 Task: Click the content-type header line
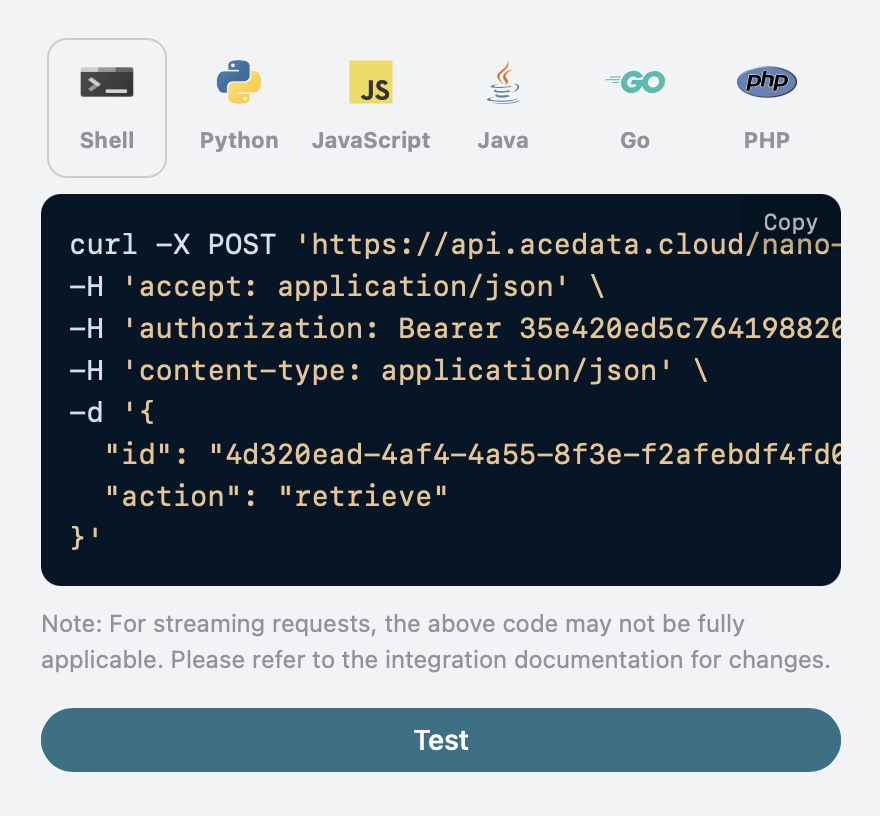(x=388, y=371)
